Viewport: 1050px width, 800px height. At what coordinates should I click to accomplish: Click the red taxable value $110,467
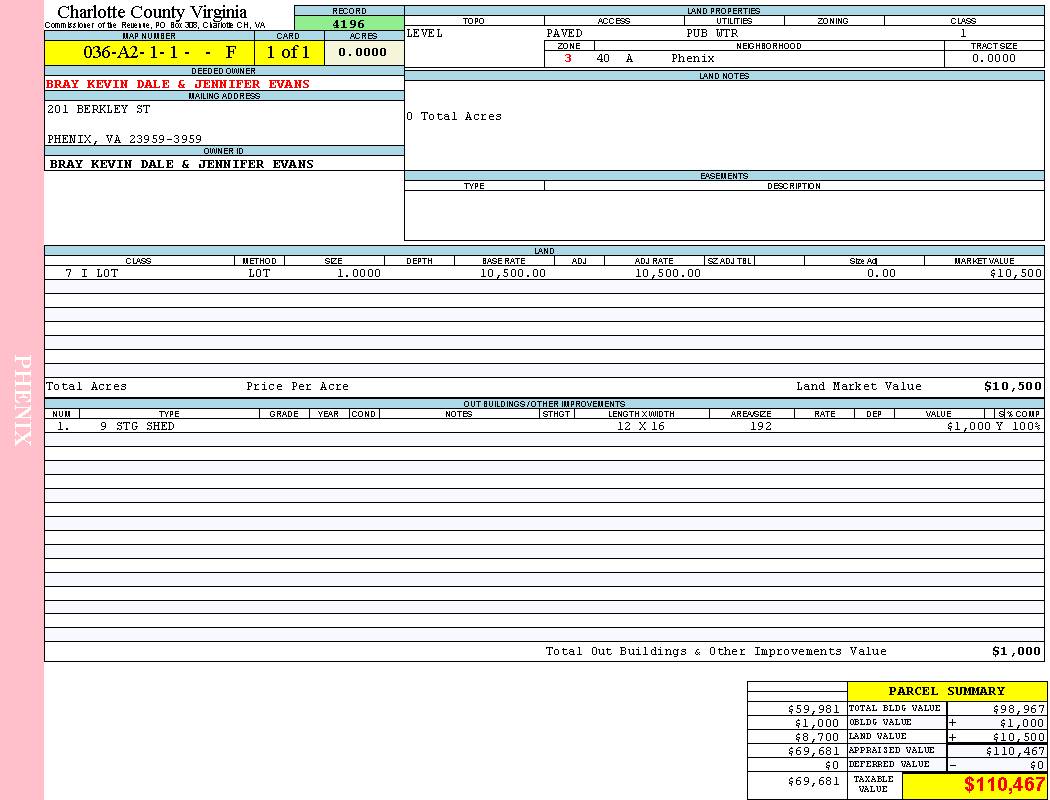[x=1004, y=785]
